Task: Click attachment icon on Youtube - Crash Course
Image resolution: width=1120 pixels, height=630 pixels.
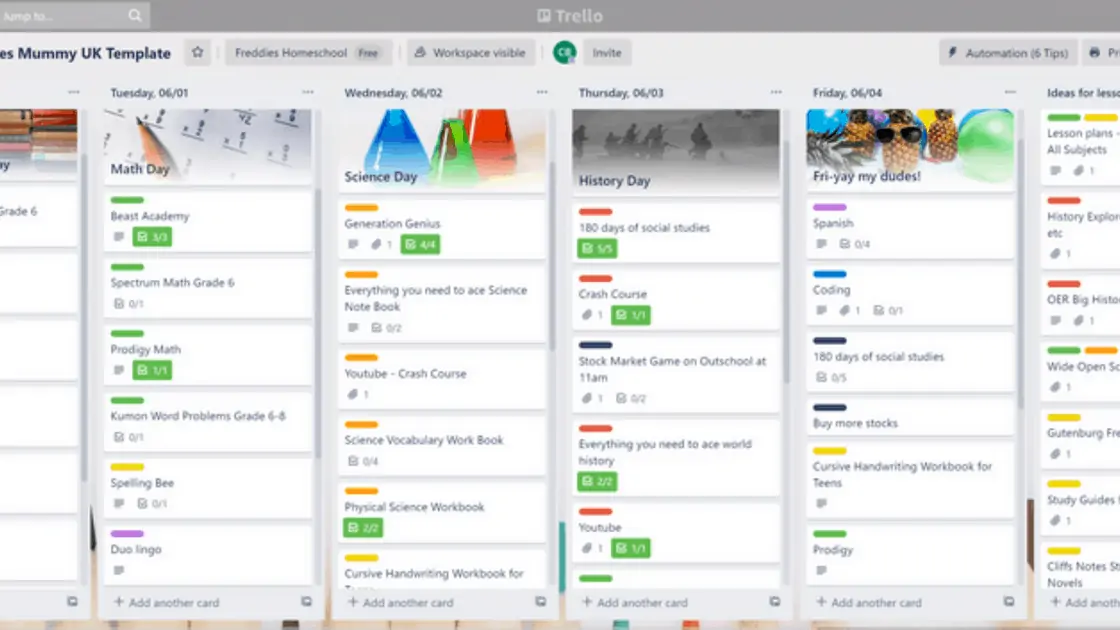Action: [353, 394]
